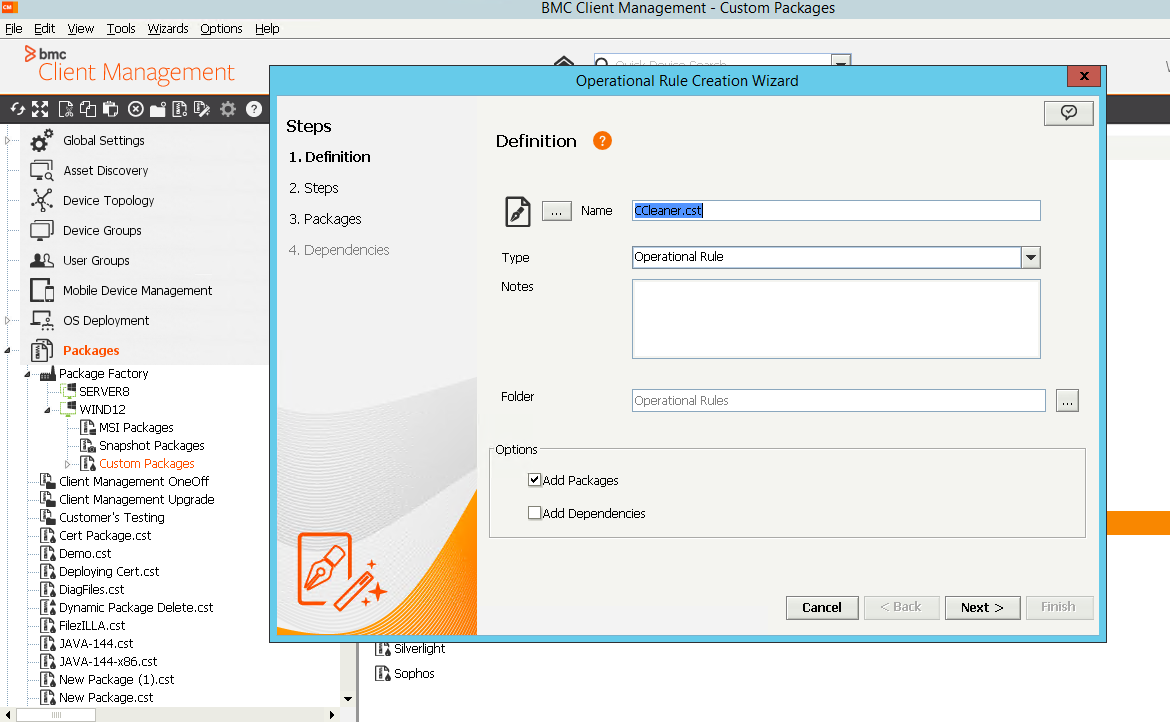The height and width of the screenshot is (722, 1170).
Task: Click the Global Settings gears icon
Action: click(x=42, y=140)
